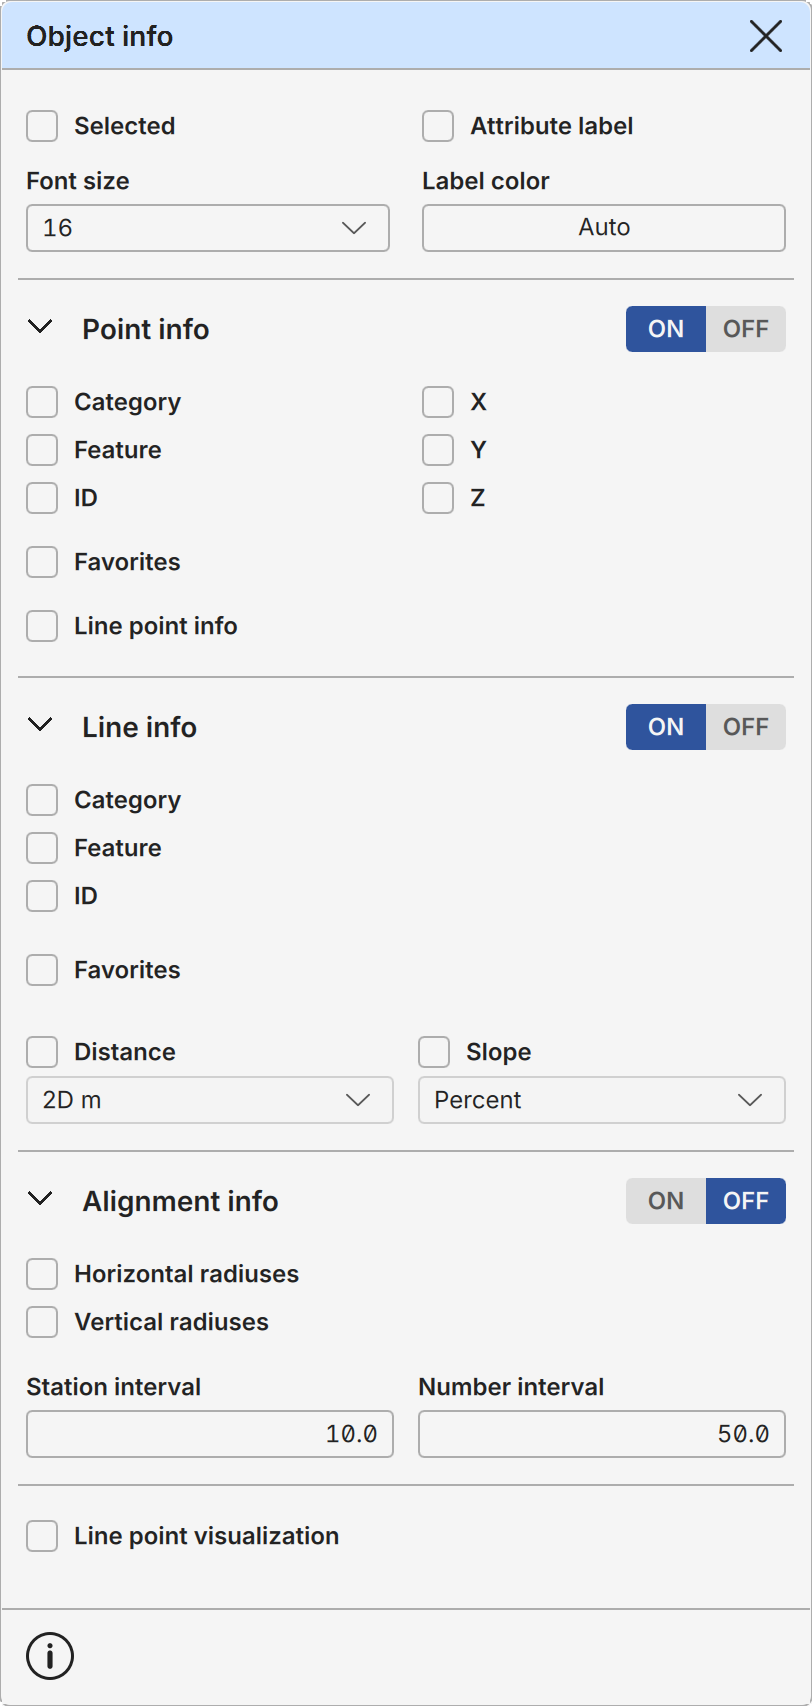The height and width of the screenshot is (1706, 812).
Task: Click the info icon at panel bottom
Action: (x=50, y=1656)
